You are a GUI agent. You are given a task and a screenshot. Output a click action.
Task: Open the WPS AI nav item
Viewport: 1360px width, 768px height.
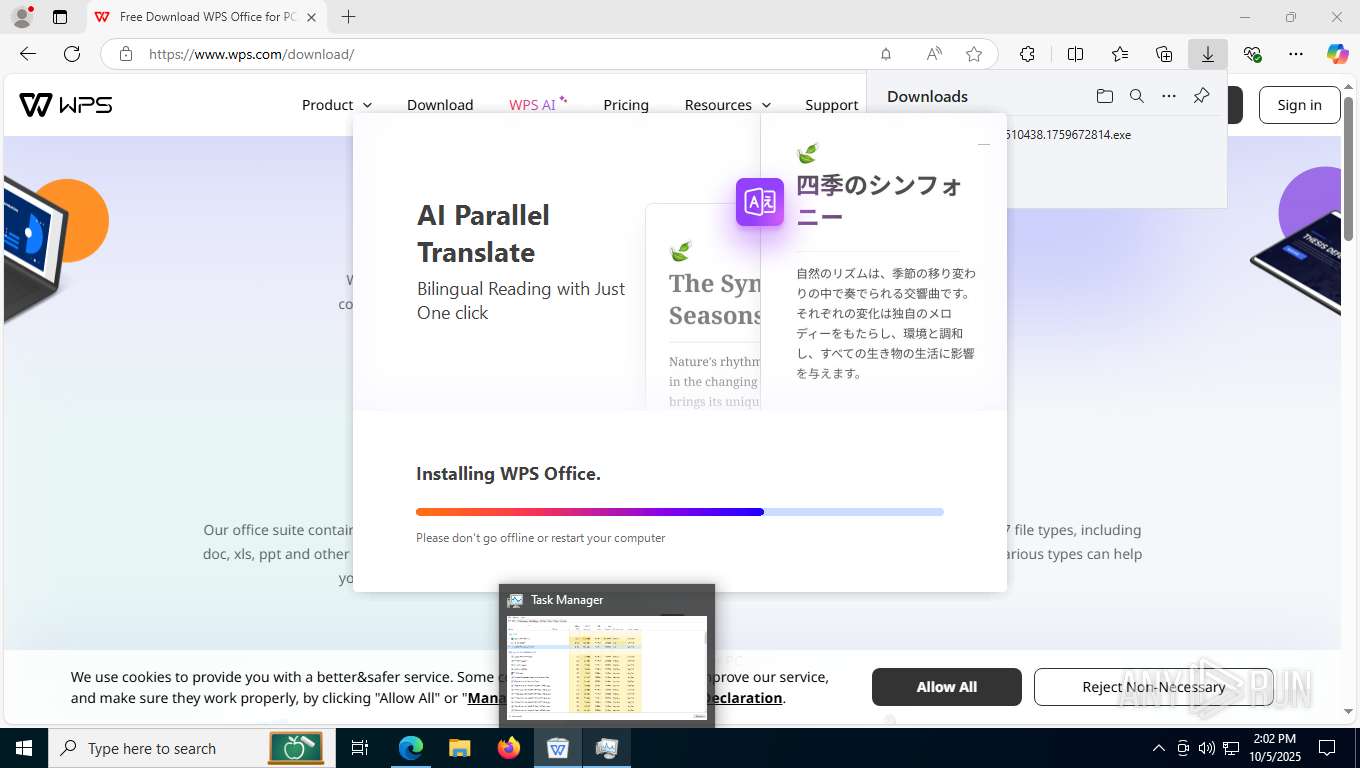(538, 104)
